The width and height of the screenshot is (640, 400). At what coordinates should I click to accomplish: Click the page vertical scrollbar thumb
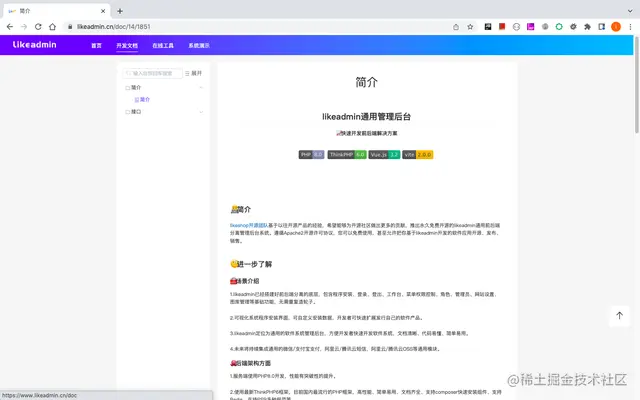pyautogui.click(x=637, y=84)
